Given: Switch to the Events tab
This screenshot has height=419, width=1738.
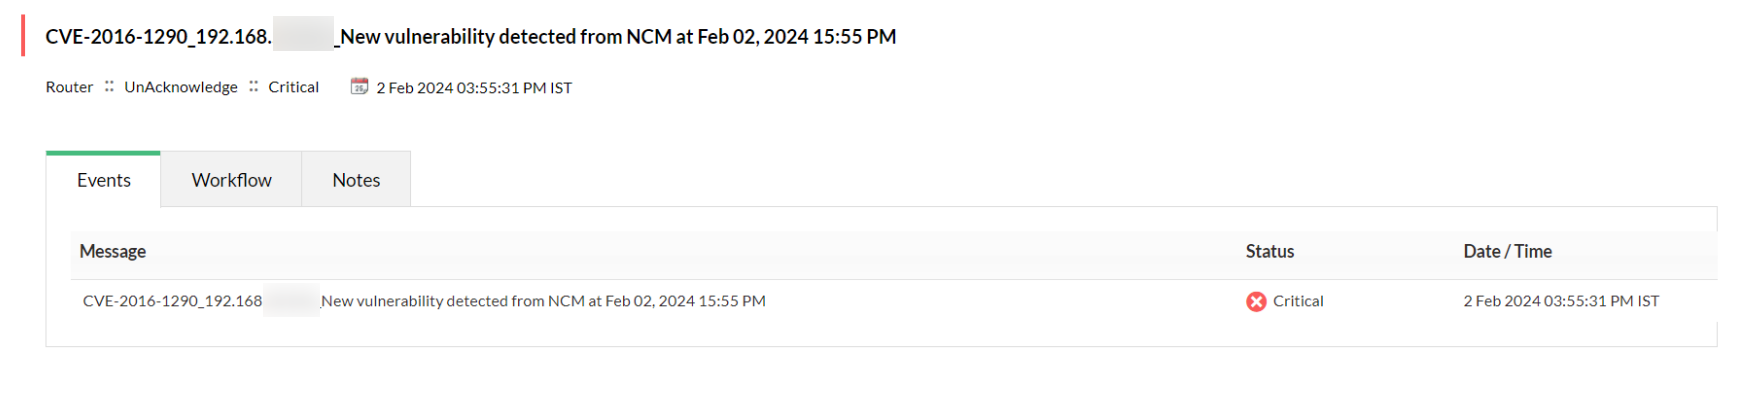Looking at the screenshot, I should 104,180.
